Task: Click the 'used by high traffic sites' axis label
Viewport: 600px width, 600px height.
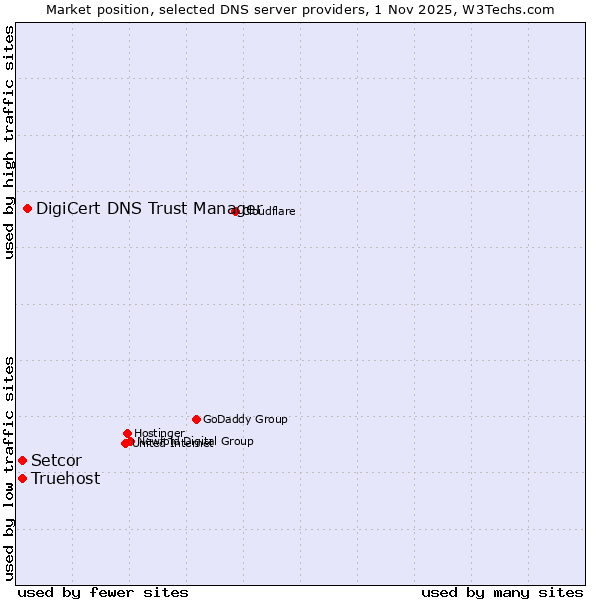Action: pos(9,142)
